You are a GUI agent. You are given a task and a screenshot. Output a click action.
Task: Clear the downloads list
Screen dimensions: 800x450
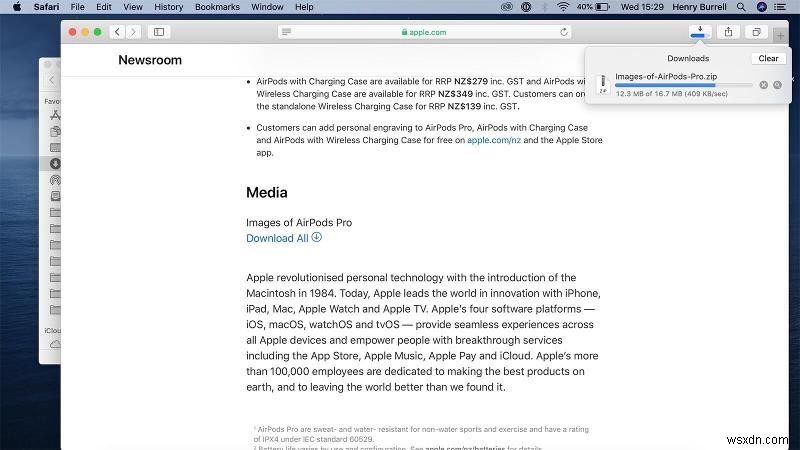[768, 58]
